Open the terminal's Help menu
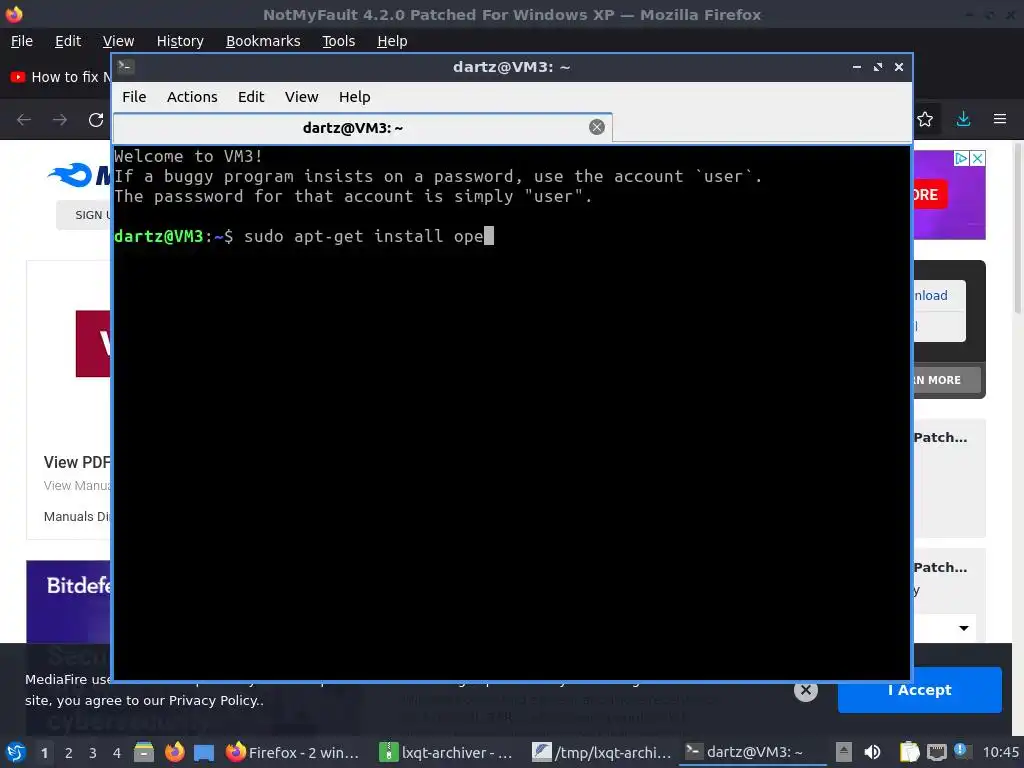Viewport: 1024px width, 768px height. [x=355, y=97]
